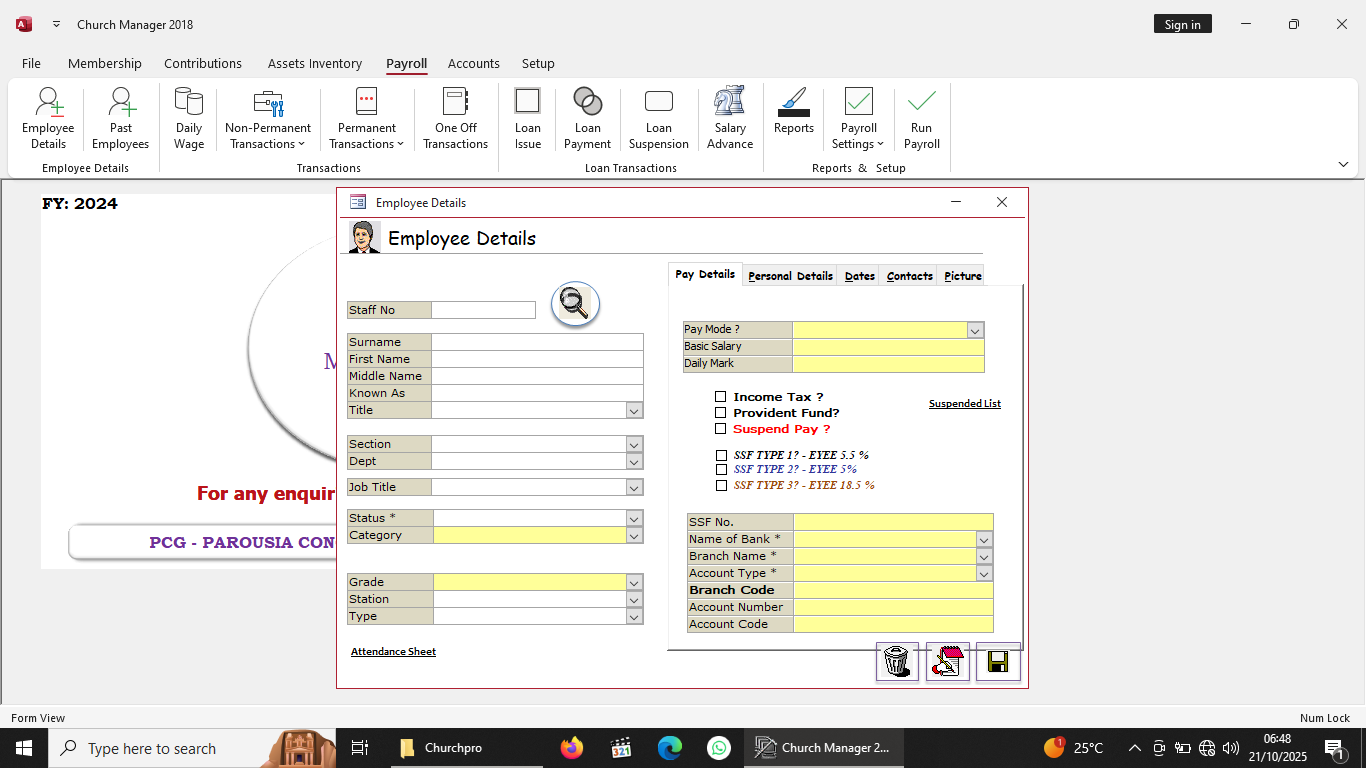Open the Suspended List link
Image resolution: width=1366 pixels, height=768 pixels.
[964, 404]
